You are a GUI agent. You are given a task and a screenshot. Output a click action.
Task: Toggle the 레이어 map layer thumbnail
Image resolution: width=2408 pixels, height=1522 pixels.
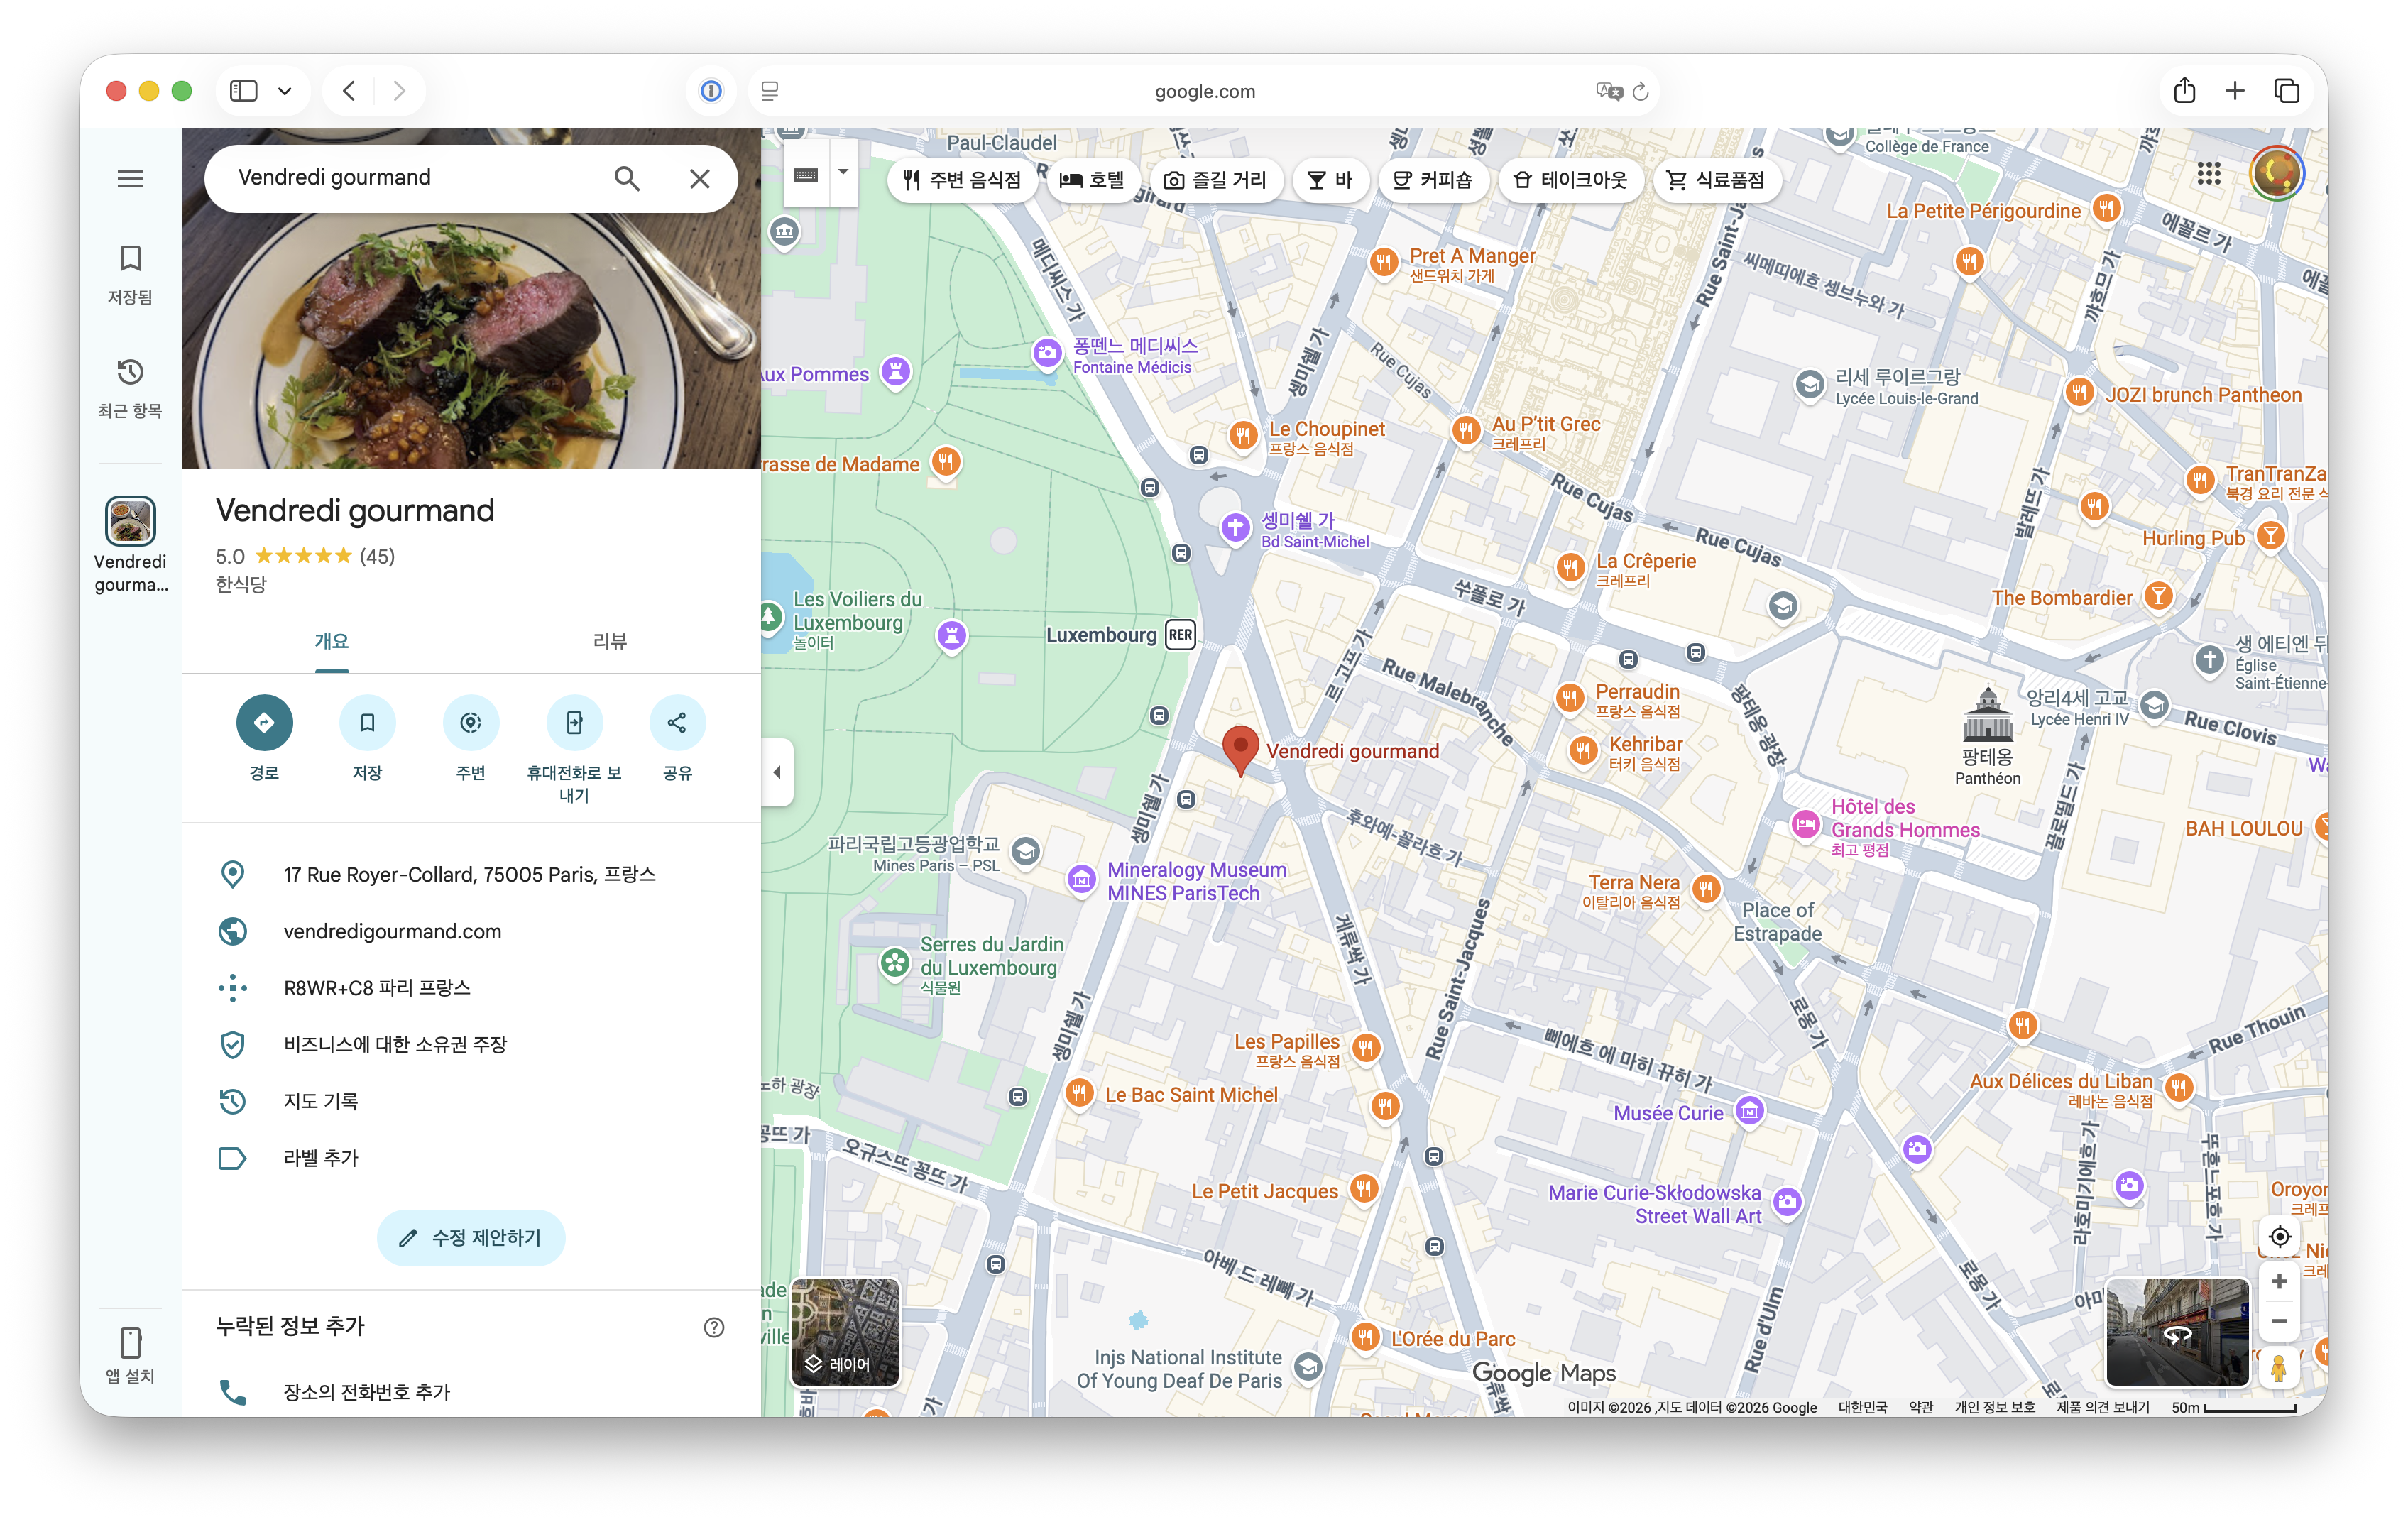point(845,1332)
